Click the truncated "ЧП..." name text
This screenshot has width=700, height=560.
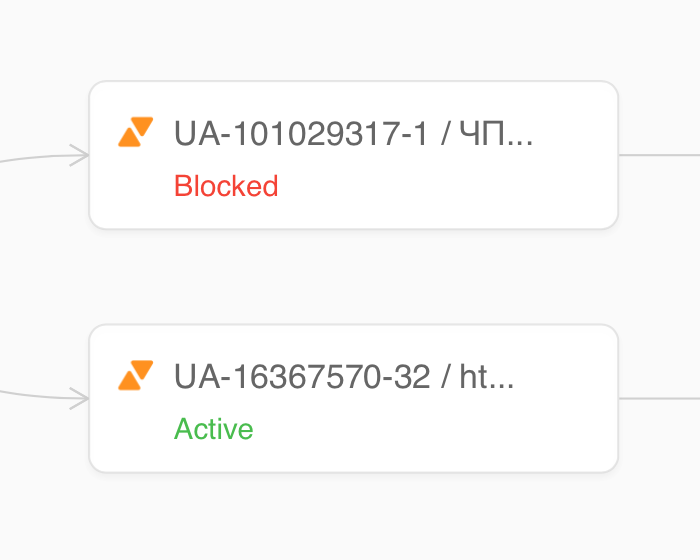tap(496, 134)
